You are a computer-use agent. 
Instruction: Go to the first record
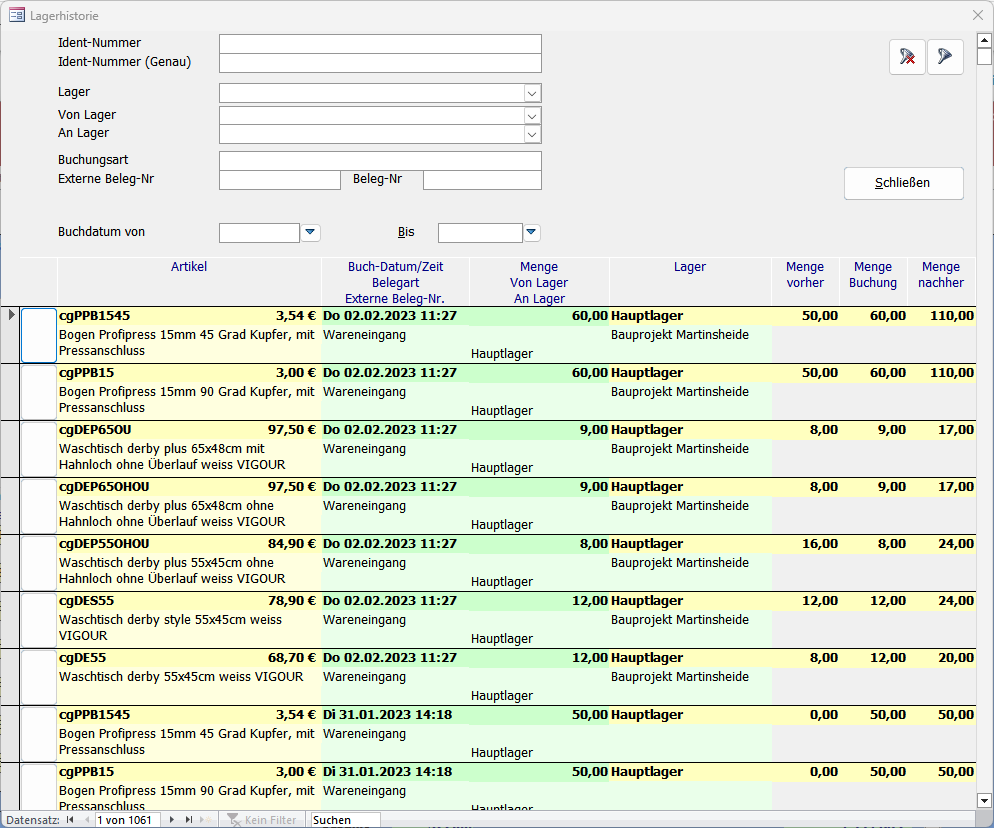pyautogui.click(x=70, y=820)
